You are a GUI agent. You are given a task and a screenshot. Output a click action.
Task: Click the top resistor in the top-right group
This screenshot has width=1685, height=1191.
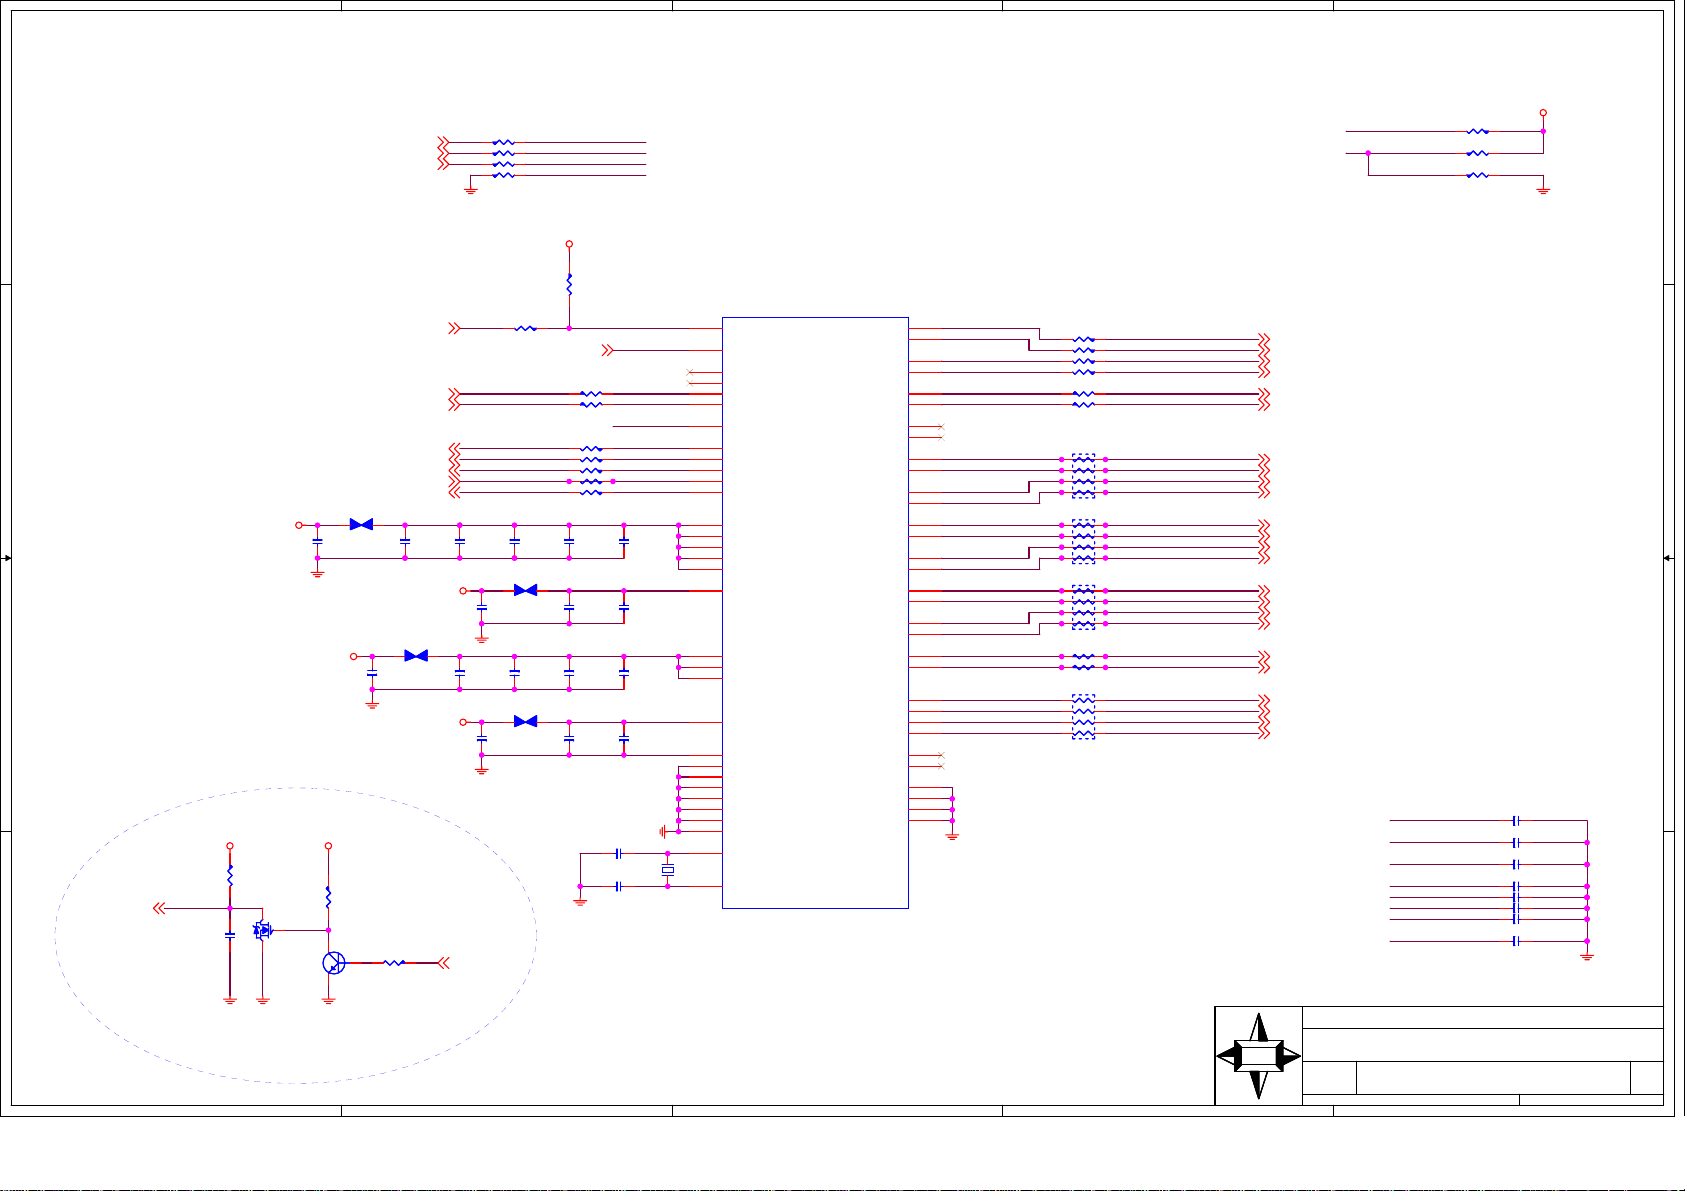[1477, 131]
